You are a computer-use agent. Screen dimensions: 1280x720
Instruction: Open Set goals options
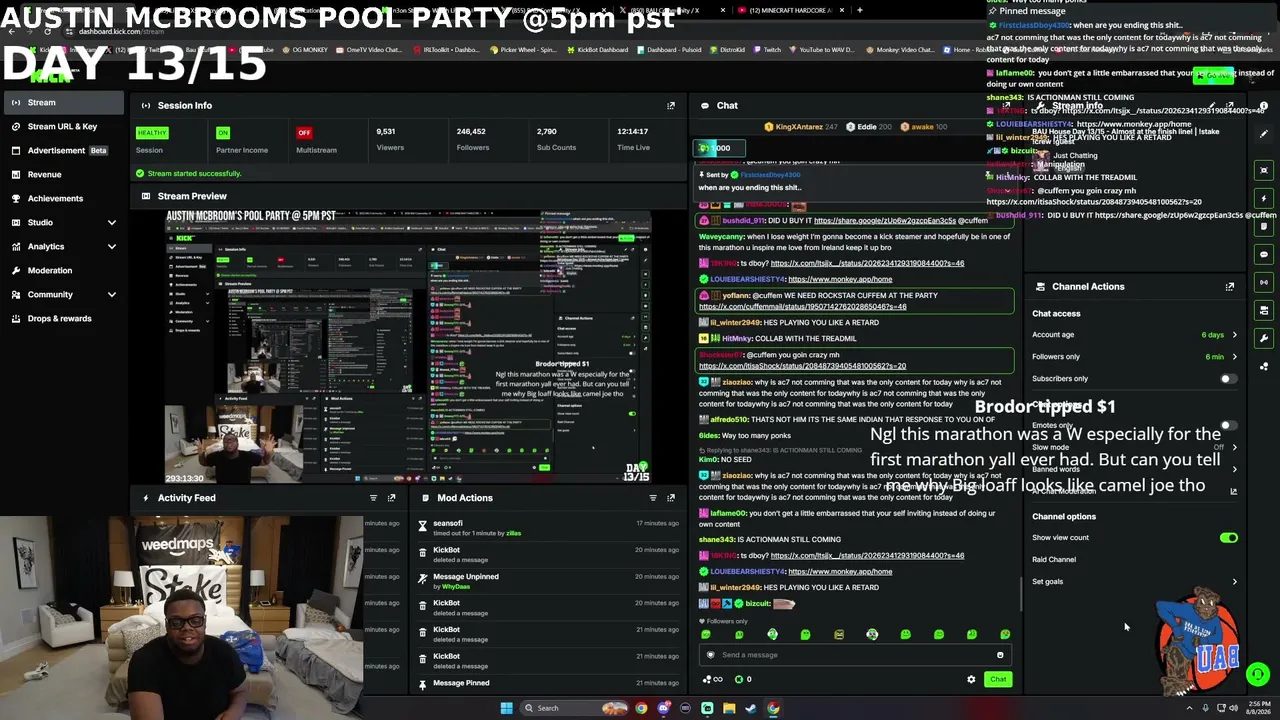[x=1135, y=581]
